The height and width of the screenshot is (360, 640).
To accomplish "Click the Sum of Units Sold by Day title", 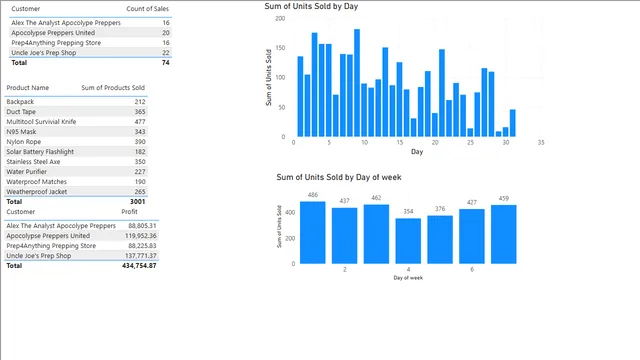I will 311,6.
